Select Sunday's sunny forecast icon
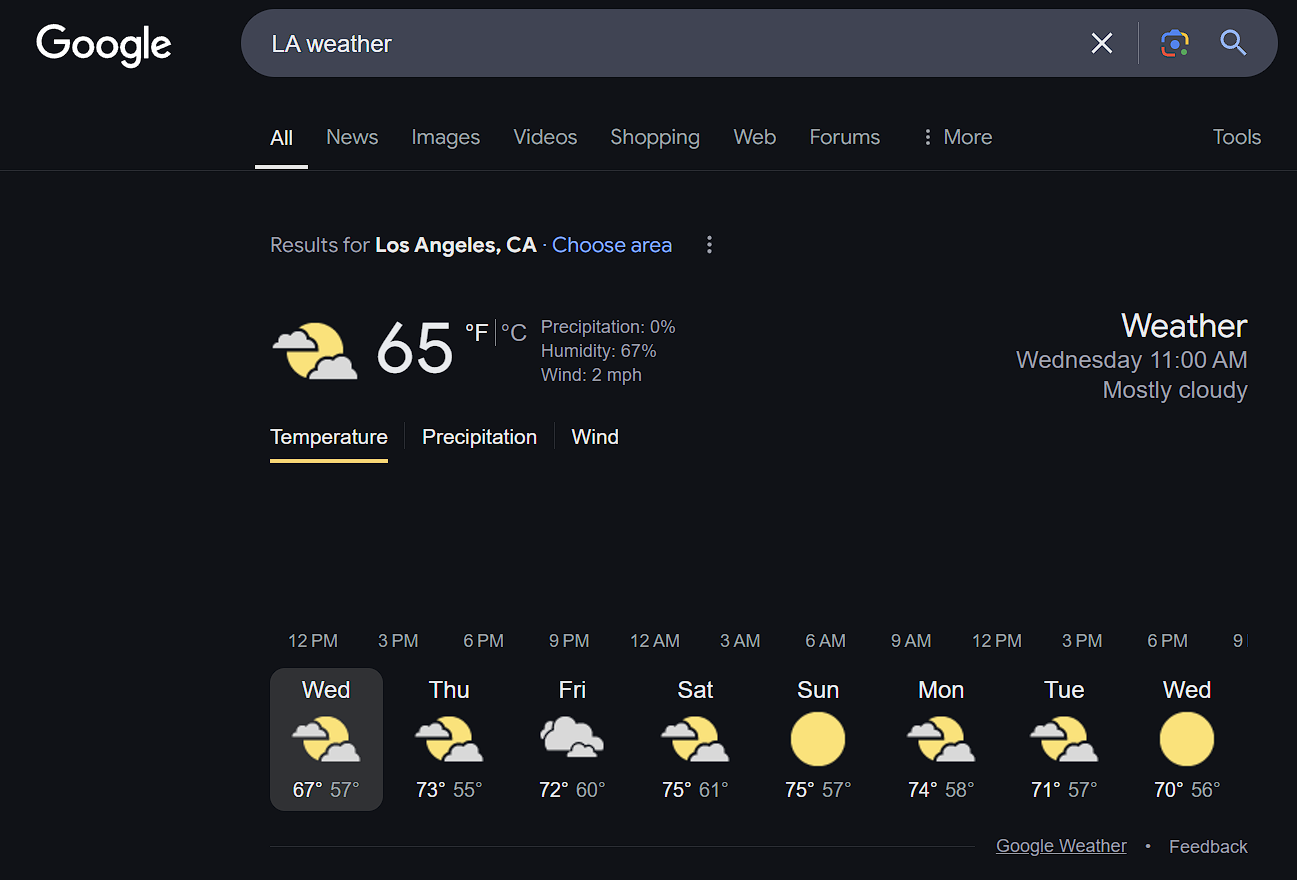This screenshot has height=880, width=1297. (817, 739)
